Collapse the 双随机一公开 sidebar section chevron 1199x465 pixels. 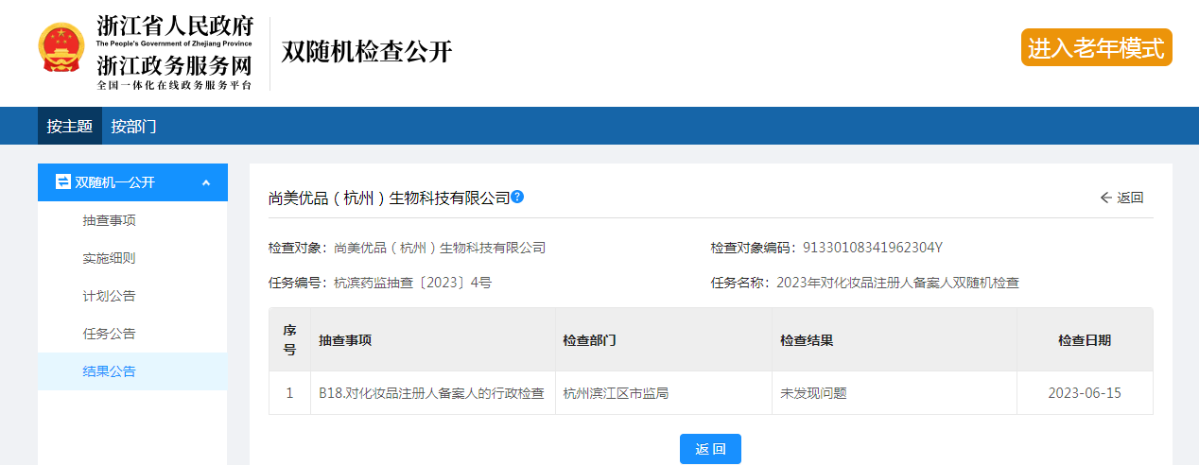(x=206, y=183)
